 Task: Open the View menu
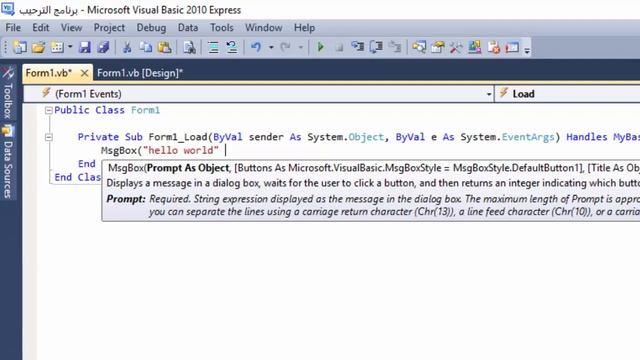point(71,28)
